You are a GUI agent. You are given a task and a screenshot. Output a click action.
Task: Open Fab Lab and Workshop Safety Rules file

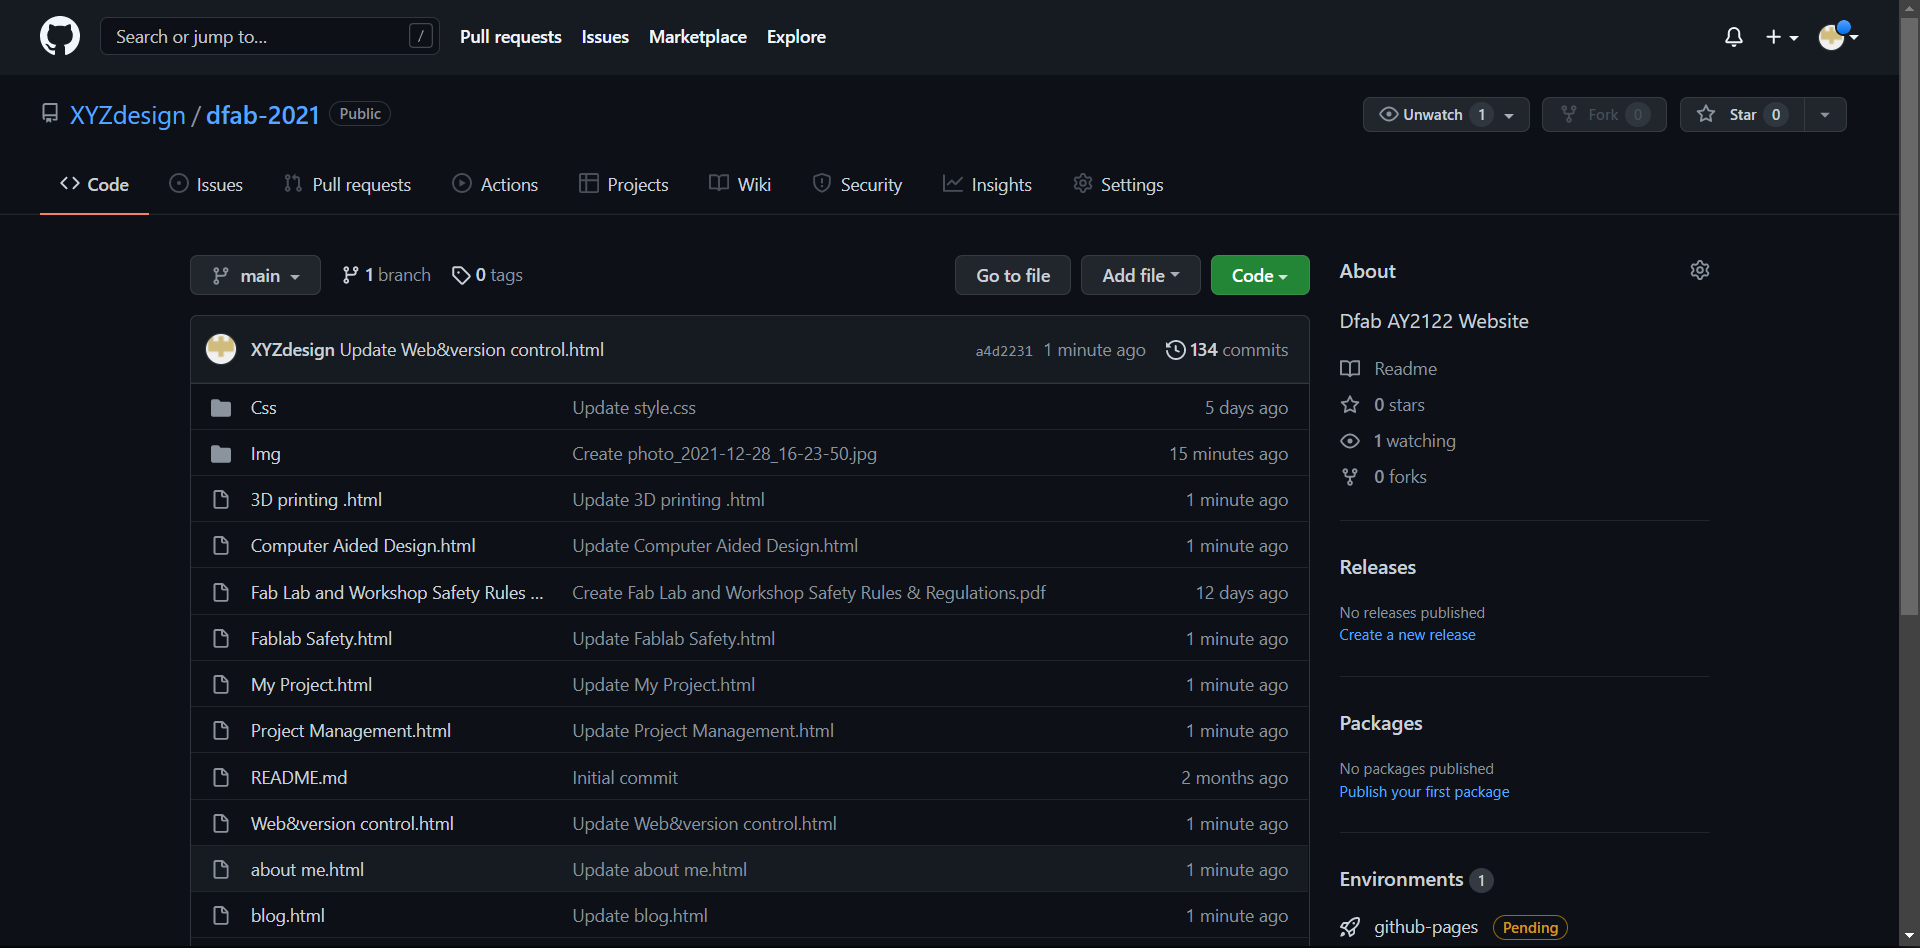[x=397, y=593]
